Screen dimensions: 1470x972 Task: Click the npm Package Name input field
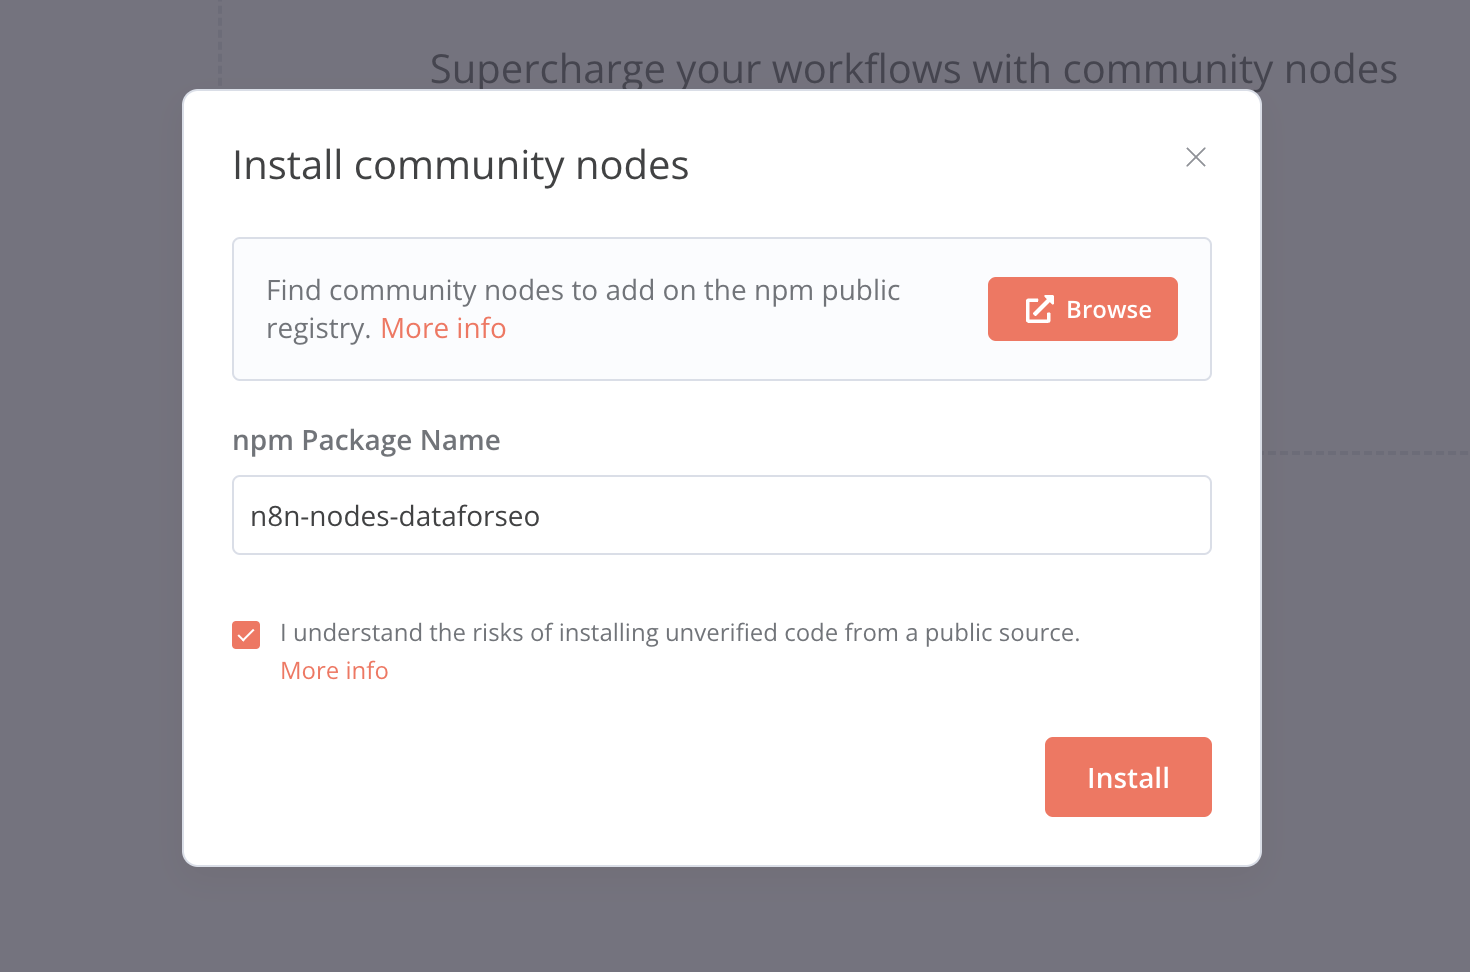[x=721, y=515]
